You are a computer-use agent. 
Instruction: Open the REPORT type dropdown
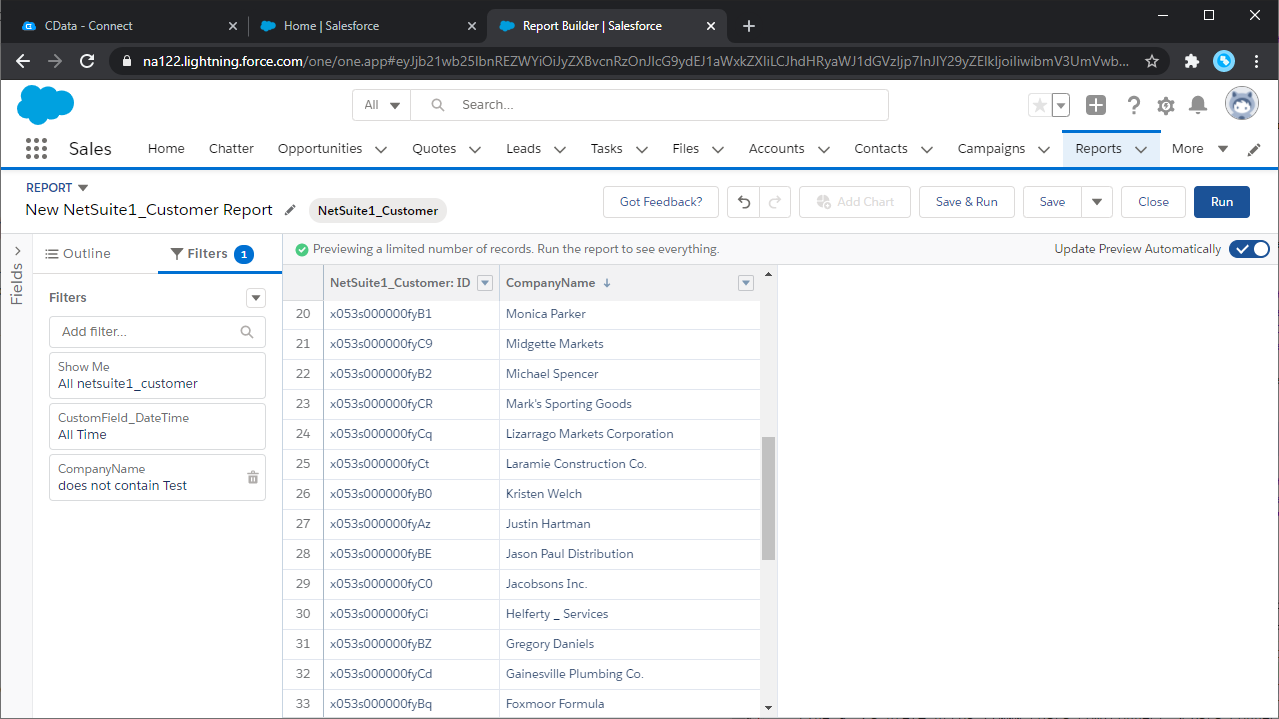tap(57, 188)
